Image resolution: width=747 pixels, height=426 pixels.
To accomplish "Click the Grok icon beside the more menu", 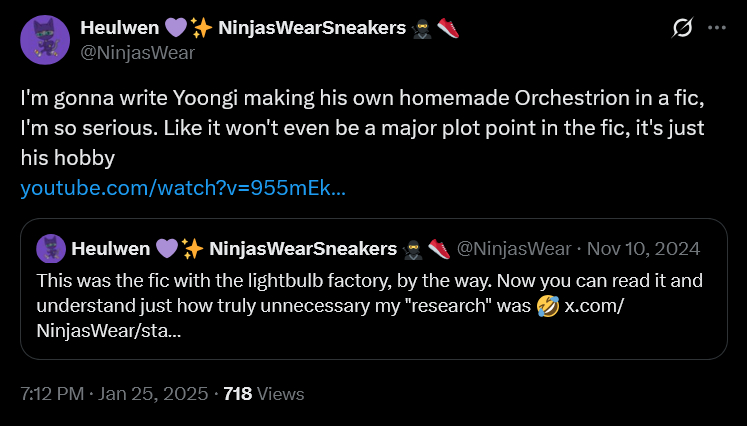I will pos(683,29).
